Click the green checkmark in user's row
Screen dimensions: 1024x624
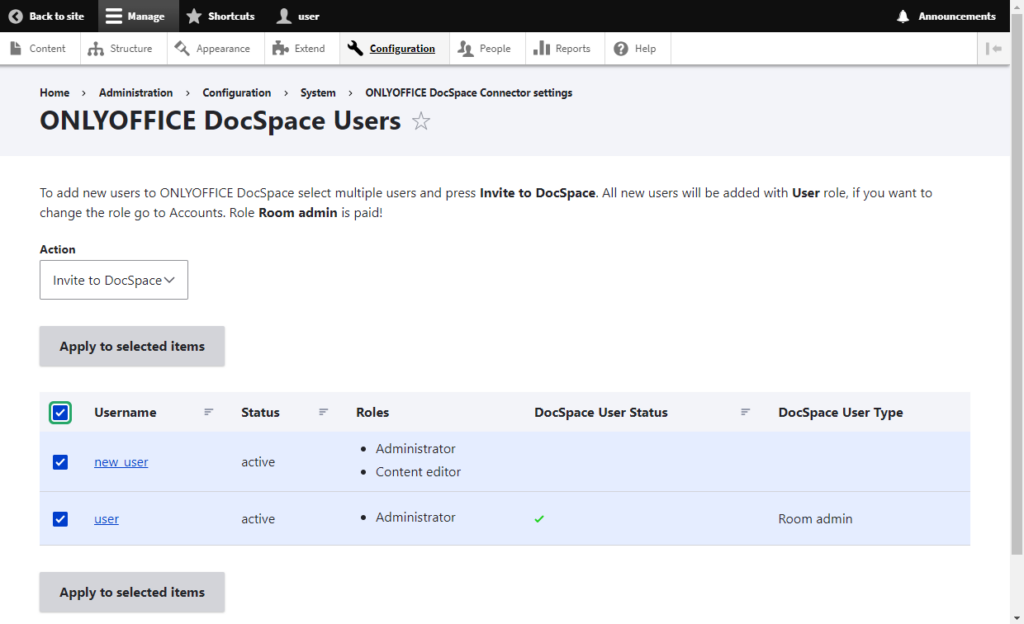tap(539, 519)
